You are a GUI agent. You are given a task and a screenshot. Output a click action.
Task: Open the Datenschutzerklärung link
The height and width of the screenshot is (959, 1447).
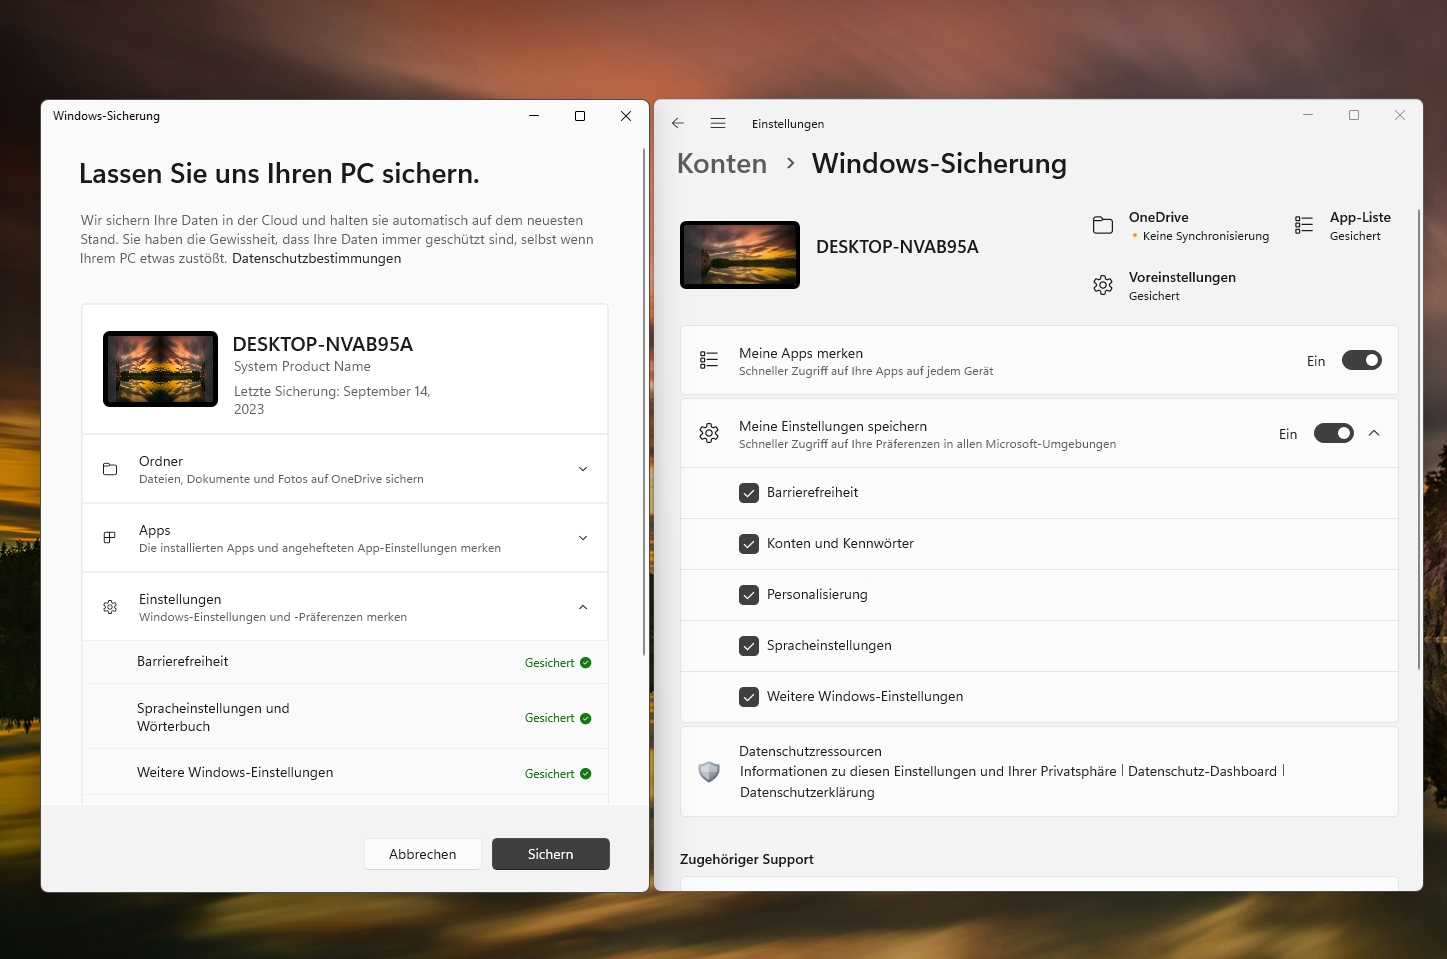pyautogui.click(x=807, y=792)
